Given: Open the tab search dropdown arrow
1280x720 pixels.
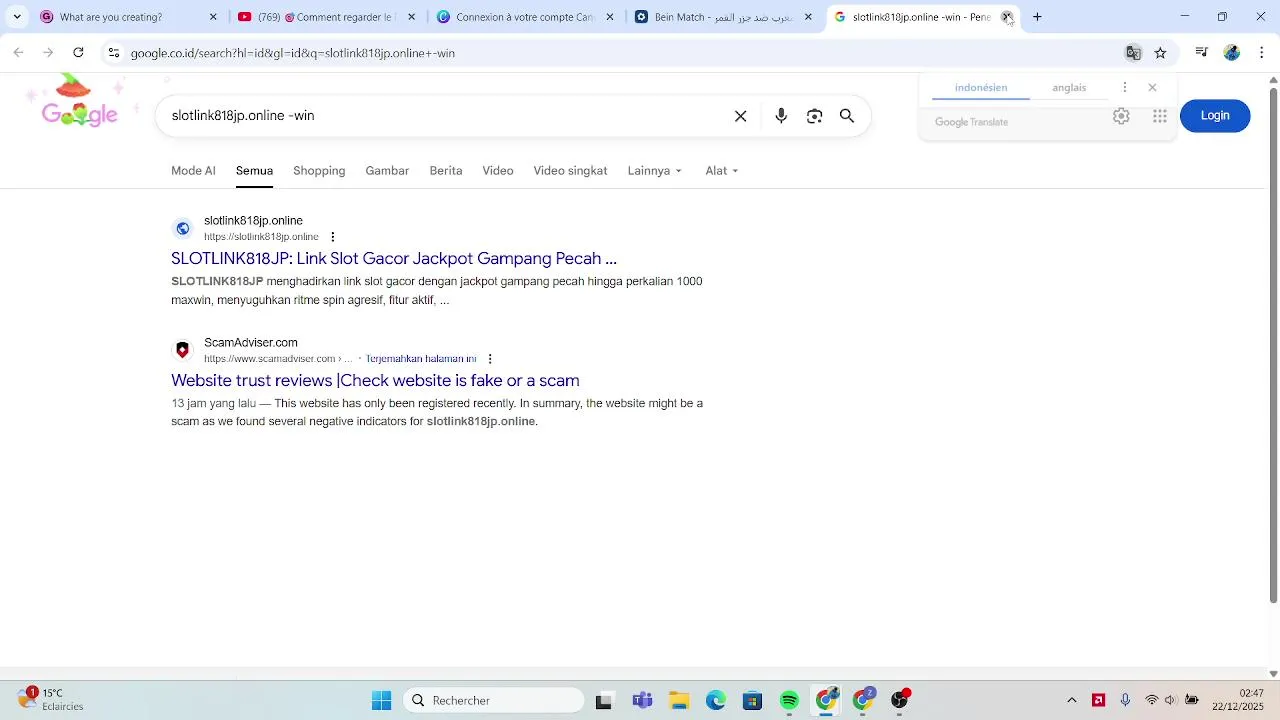Looking at the screenshot, I should 17,17.
